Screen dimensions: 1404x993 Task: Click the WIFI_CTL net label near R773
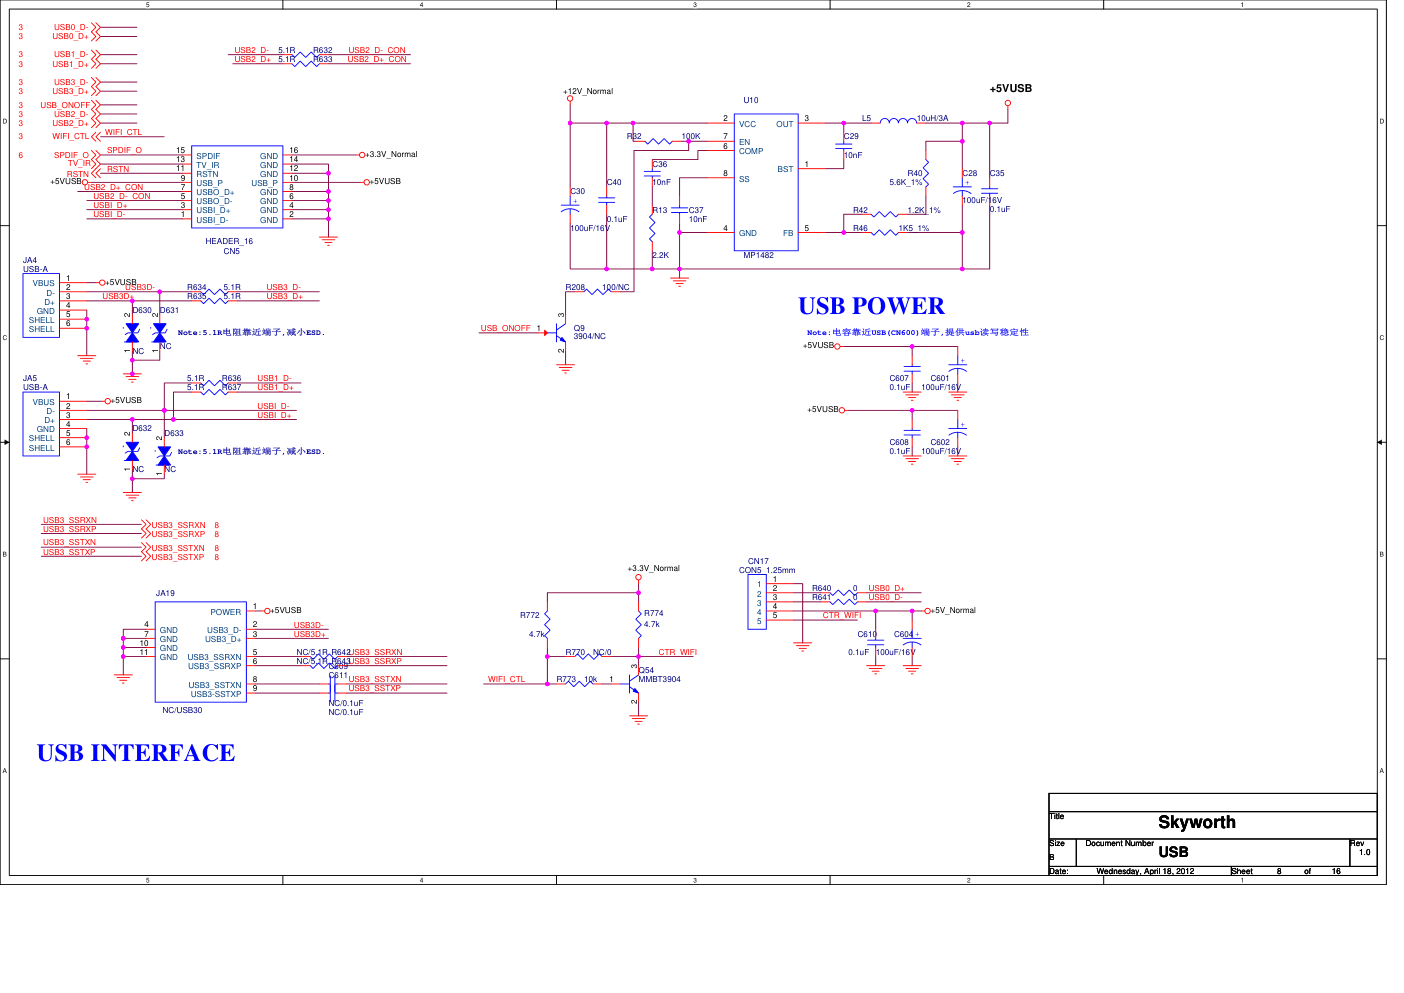(x=506, y=680)
